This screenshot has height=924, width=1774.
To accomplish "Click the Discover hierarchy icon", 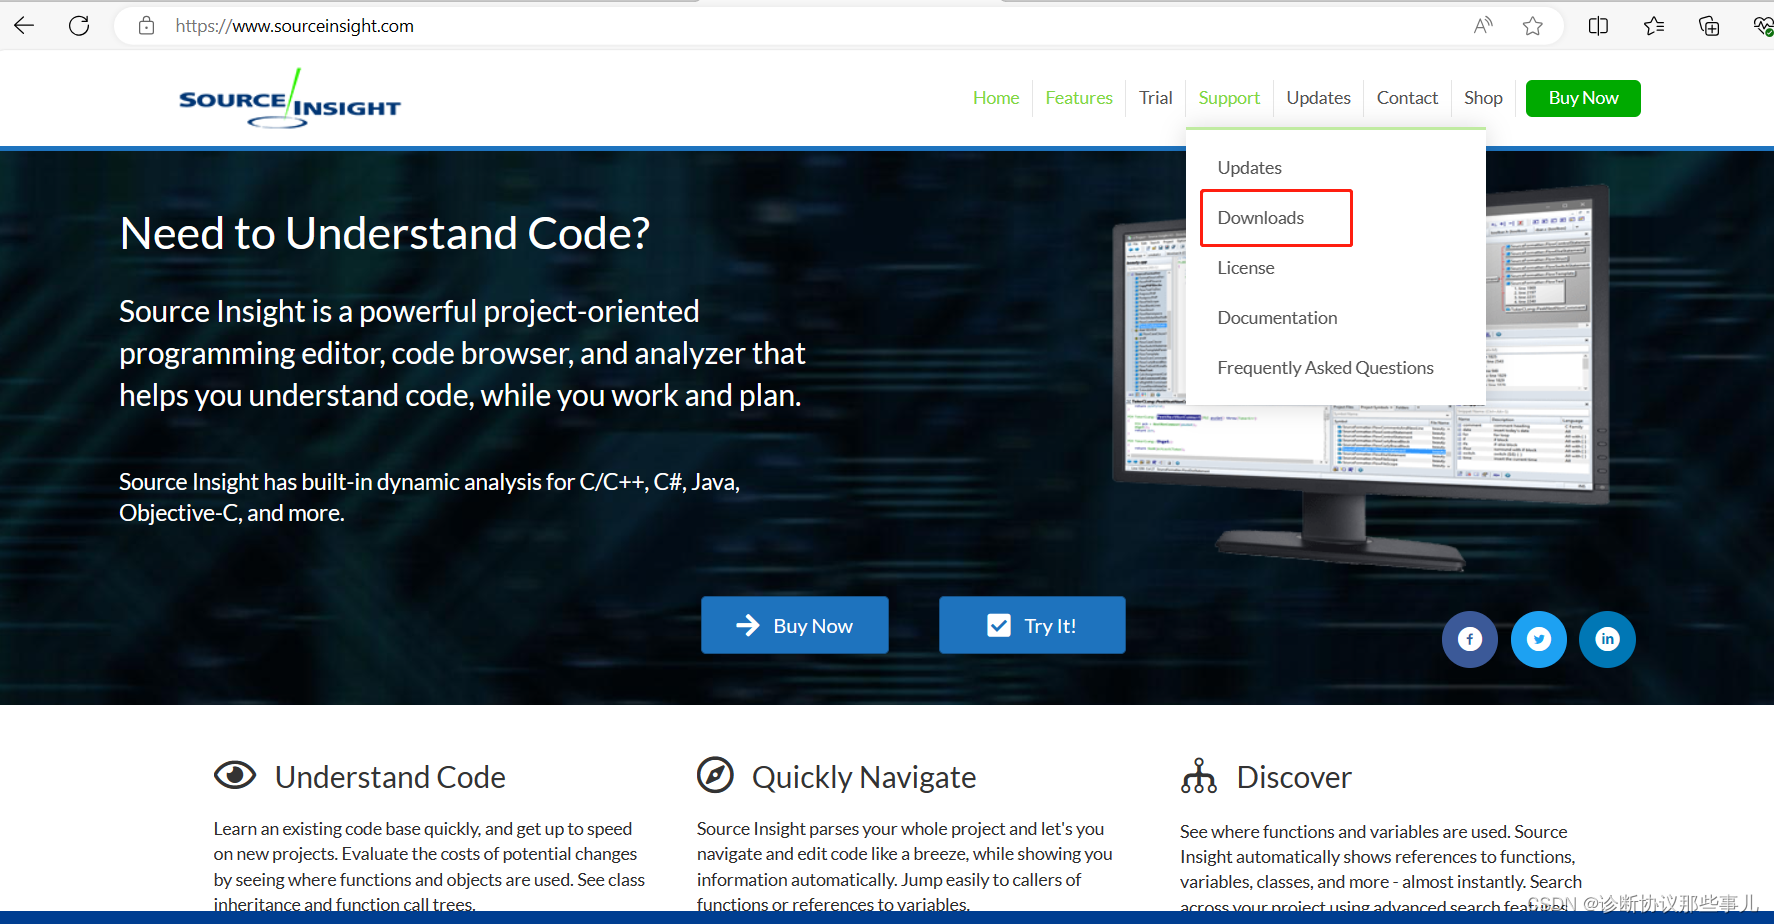I will (x=1198, y=775).
